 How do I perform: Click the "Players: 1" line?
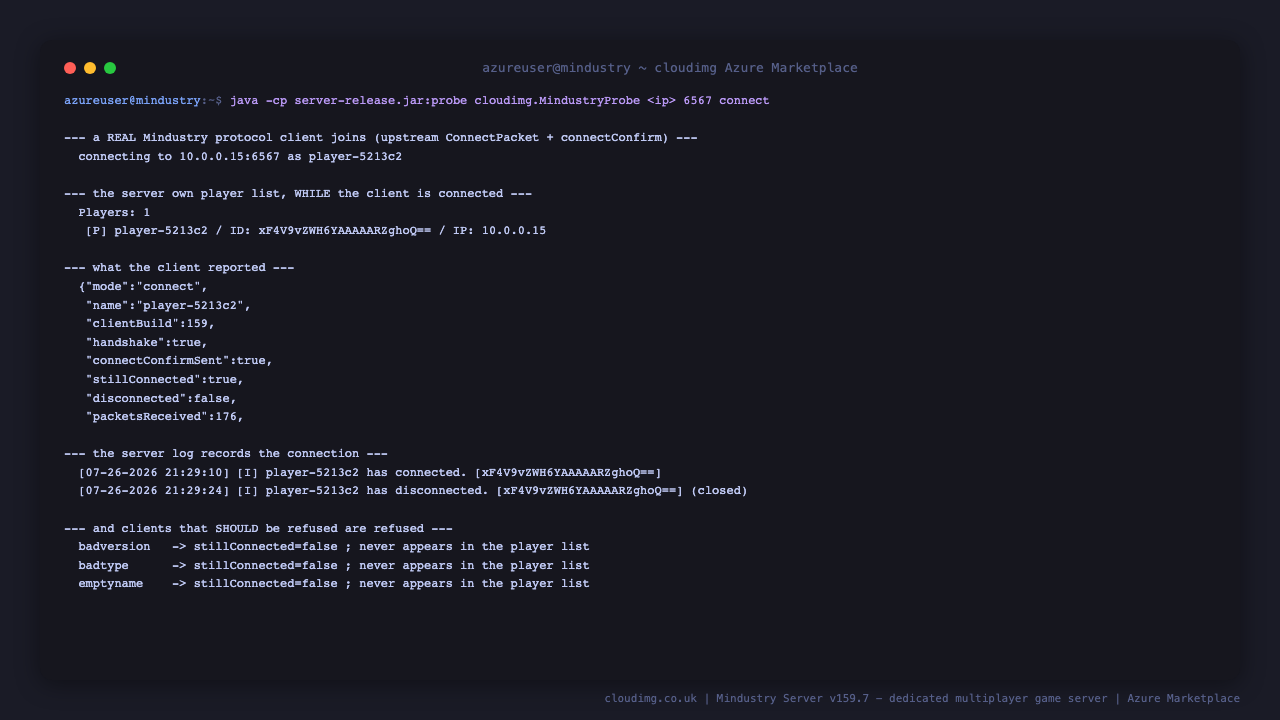114,213
